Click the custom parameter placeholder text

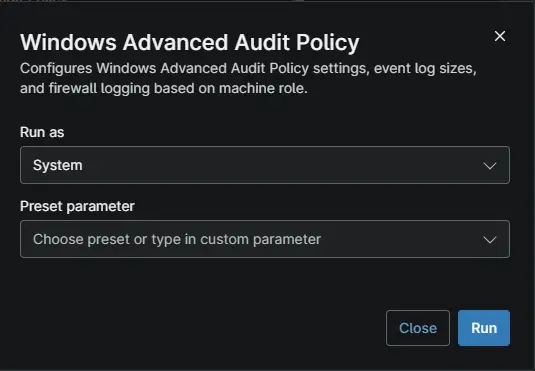177,240
